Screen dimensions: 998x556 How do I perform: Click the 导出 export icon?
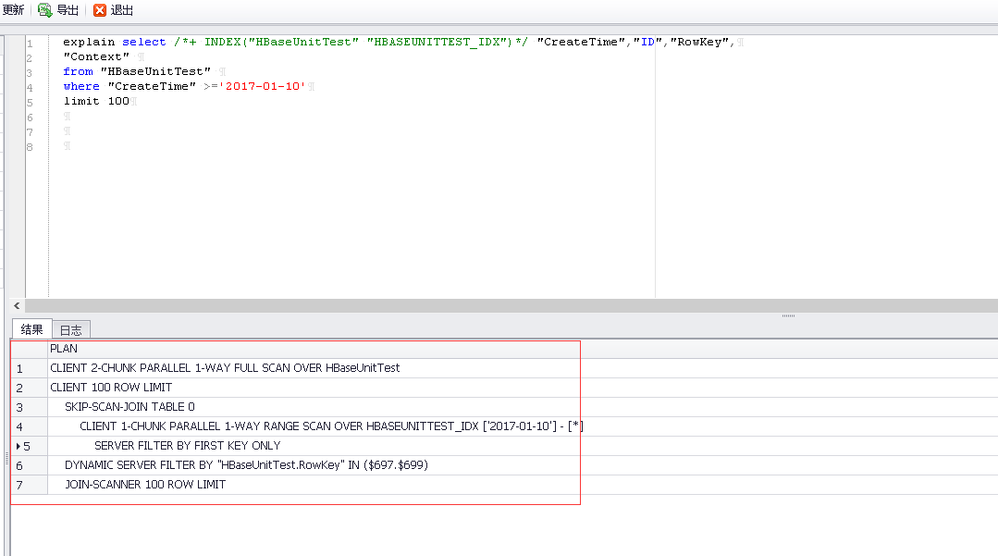pos(45,10)
